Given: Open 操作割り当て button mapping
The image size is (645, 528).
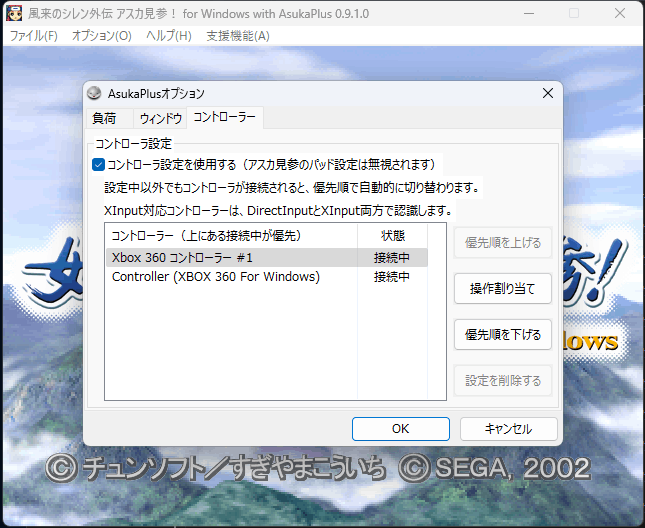Looking at the screenshot, I should tap(503, 289).
